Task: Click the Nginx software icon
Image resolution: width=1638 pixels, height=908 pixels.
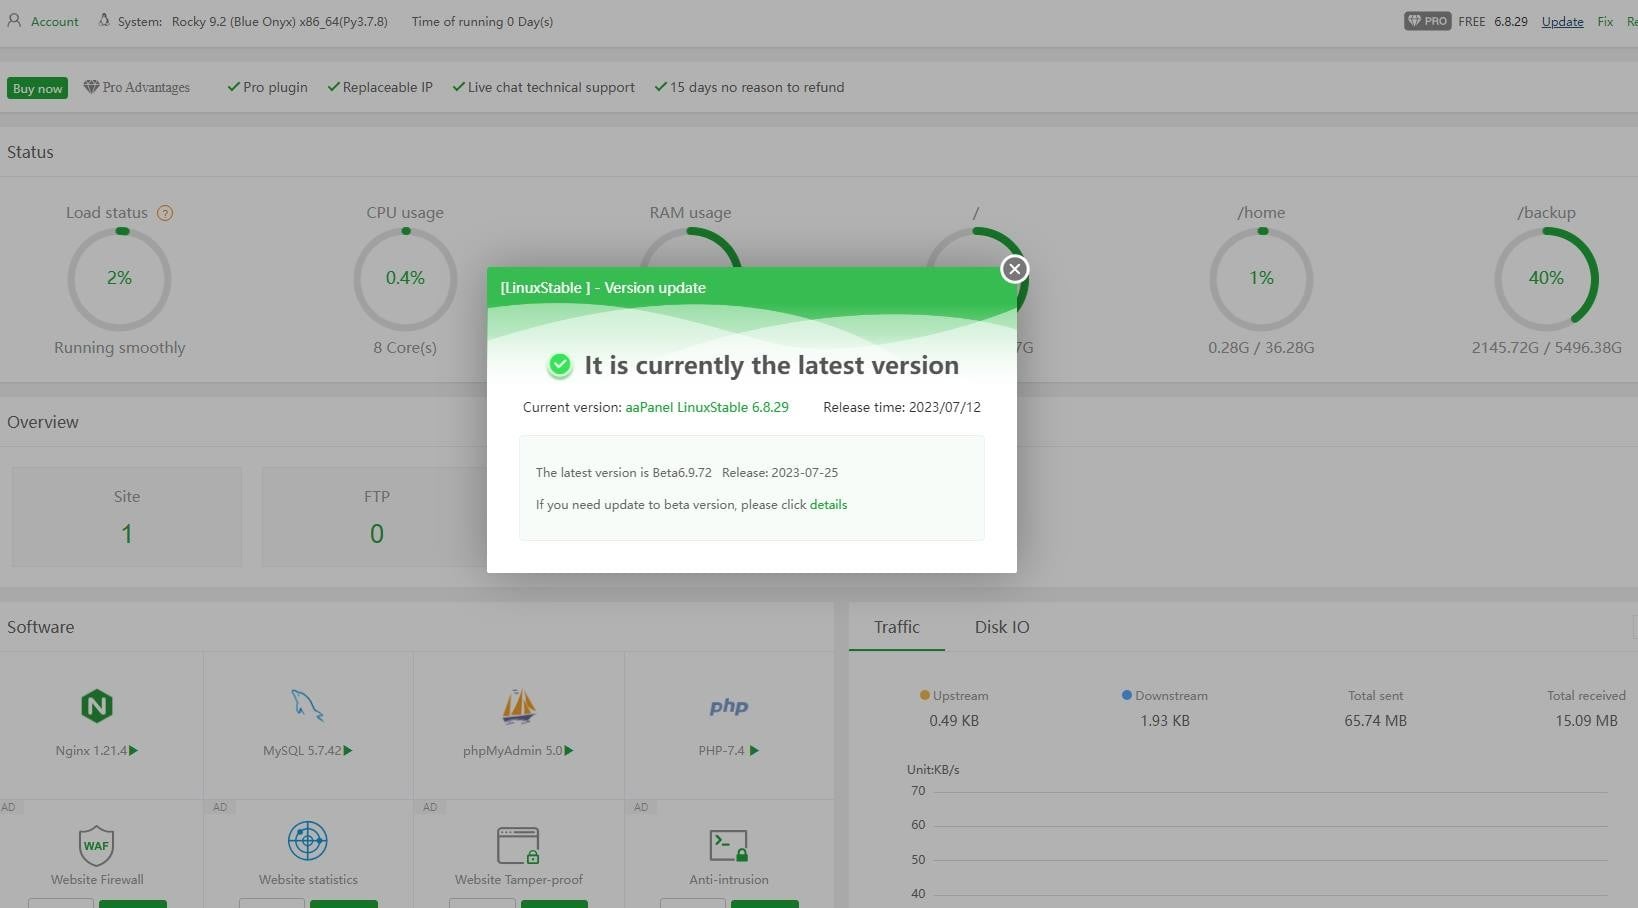Action: tap(97, 706)
